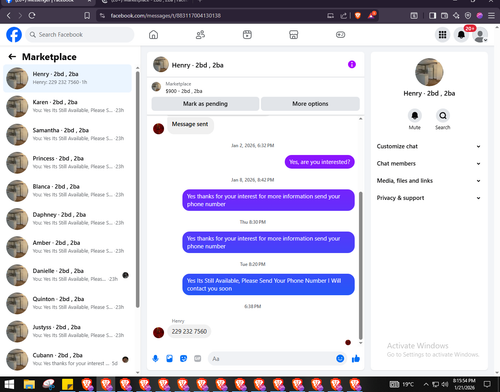Open File Explorer from taskbar
This screenshot has height=392, width=500.
(29, 384)
